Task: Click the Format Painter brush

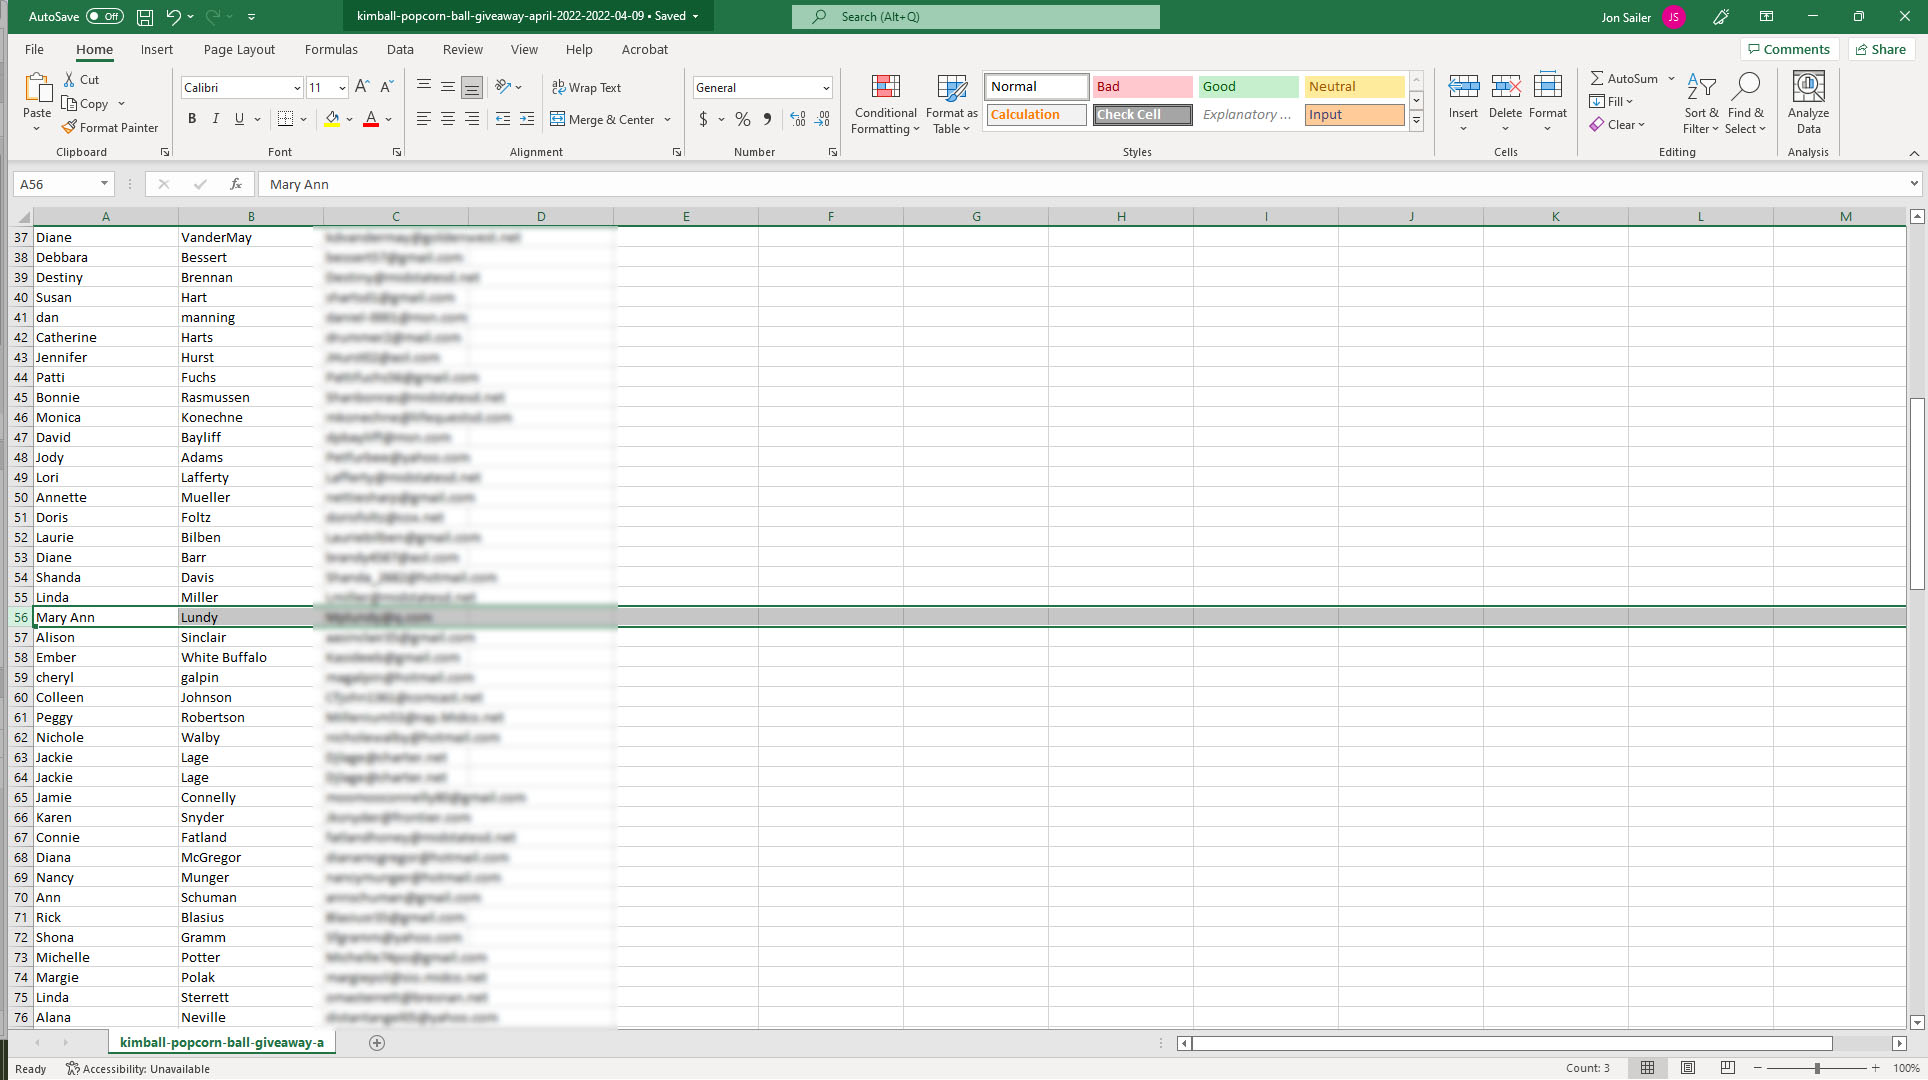Action: 69,127
